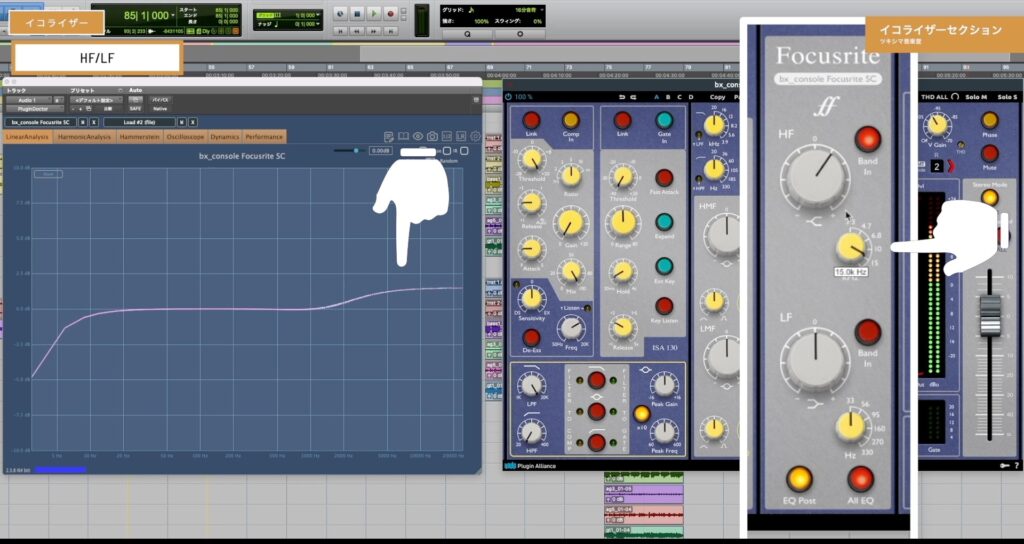The image size is (1024, 544).
Task: Open the bx_console Focusrite SC slot selector
Action: click(x=40, y=122)
